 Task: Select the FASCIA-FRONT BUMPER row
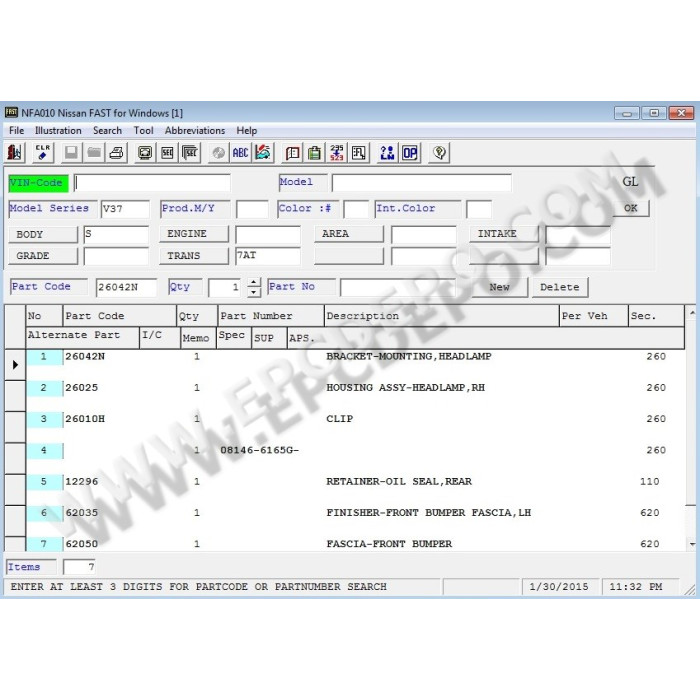356,544
